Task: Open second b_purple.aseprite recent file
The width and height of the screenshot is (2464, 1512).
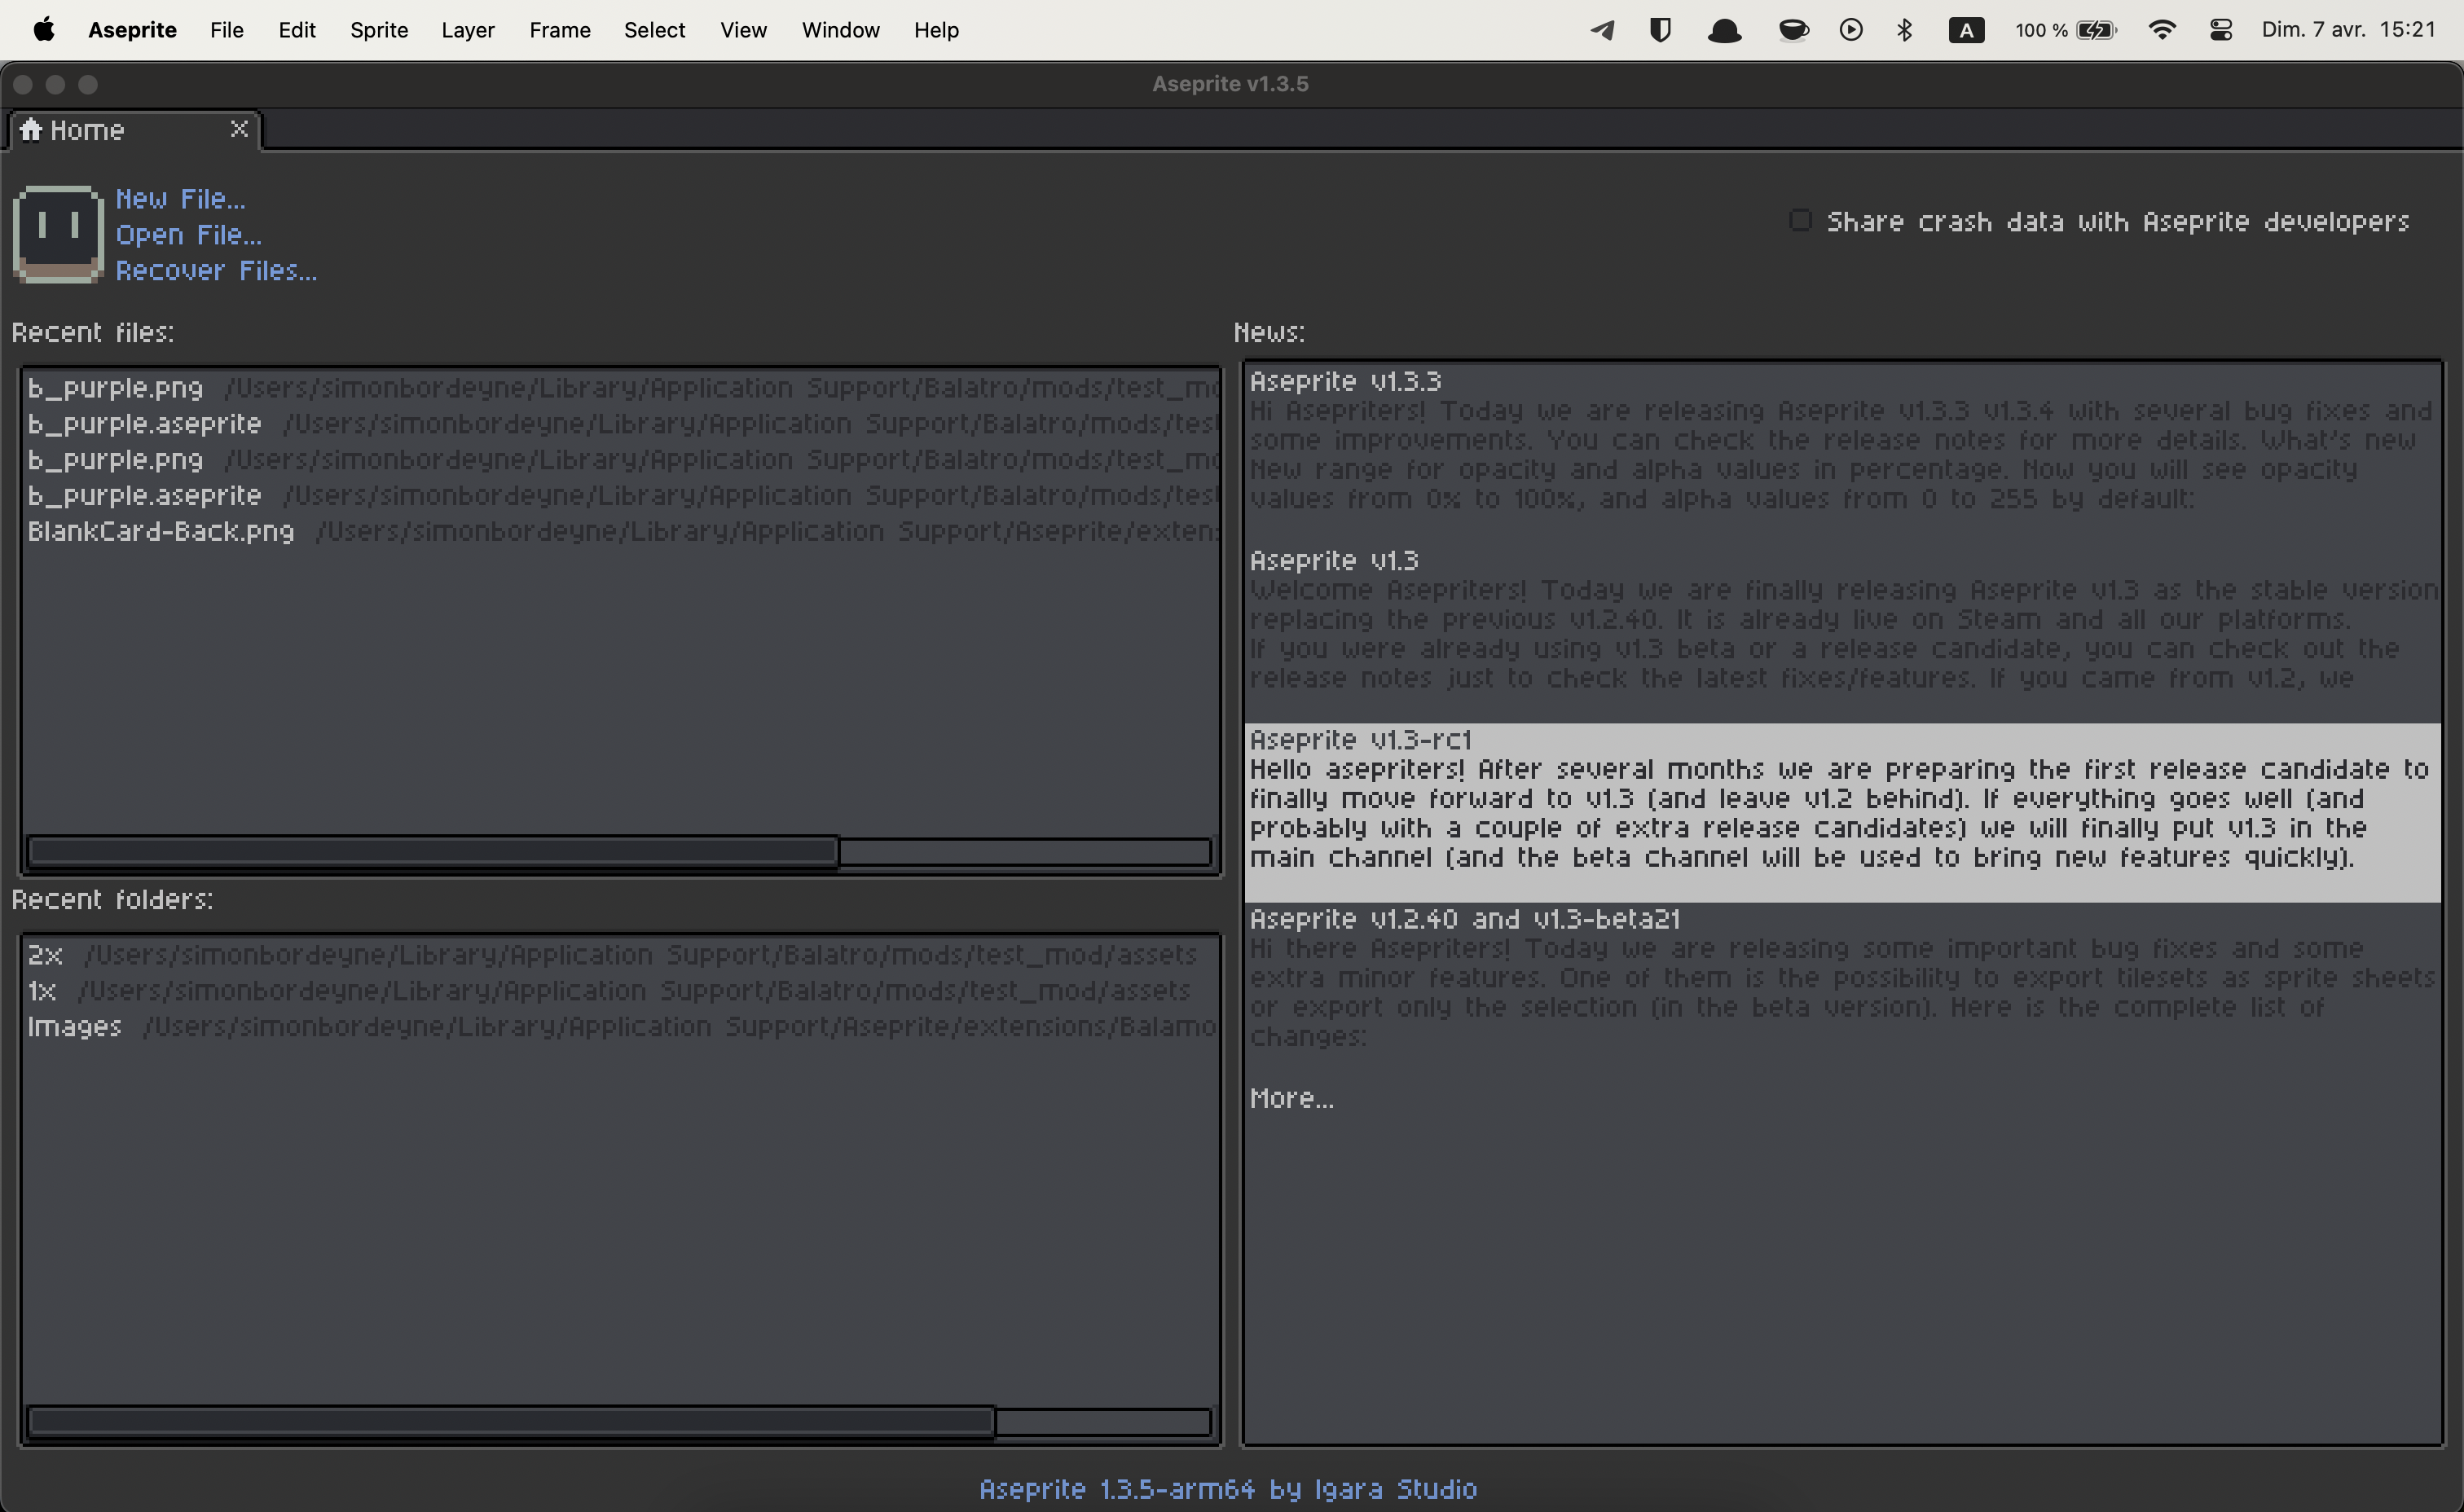Action: pyautogui.click(x=621, y=496)
